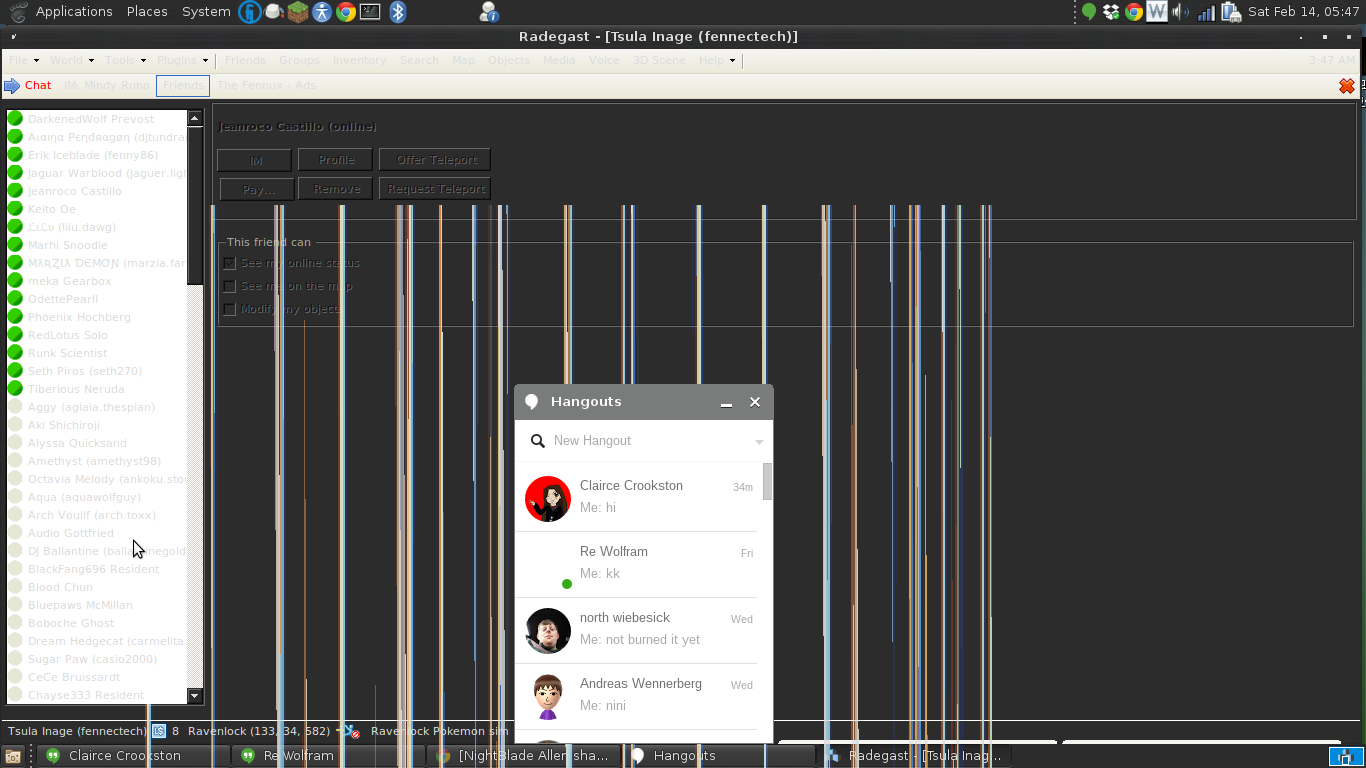Open the terminal launcher in top panel

click(x=370, y=12)
